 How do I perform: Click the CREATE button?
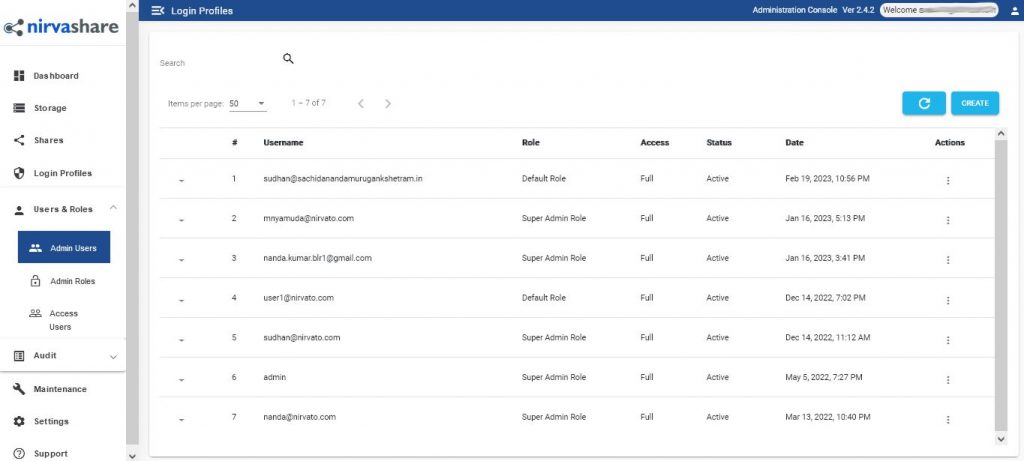click(974, 103)
